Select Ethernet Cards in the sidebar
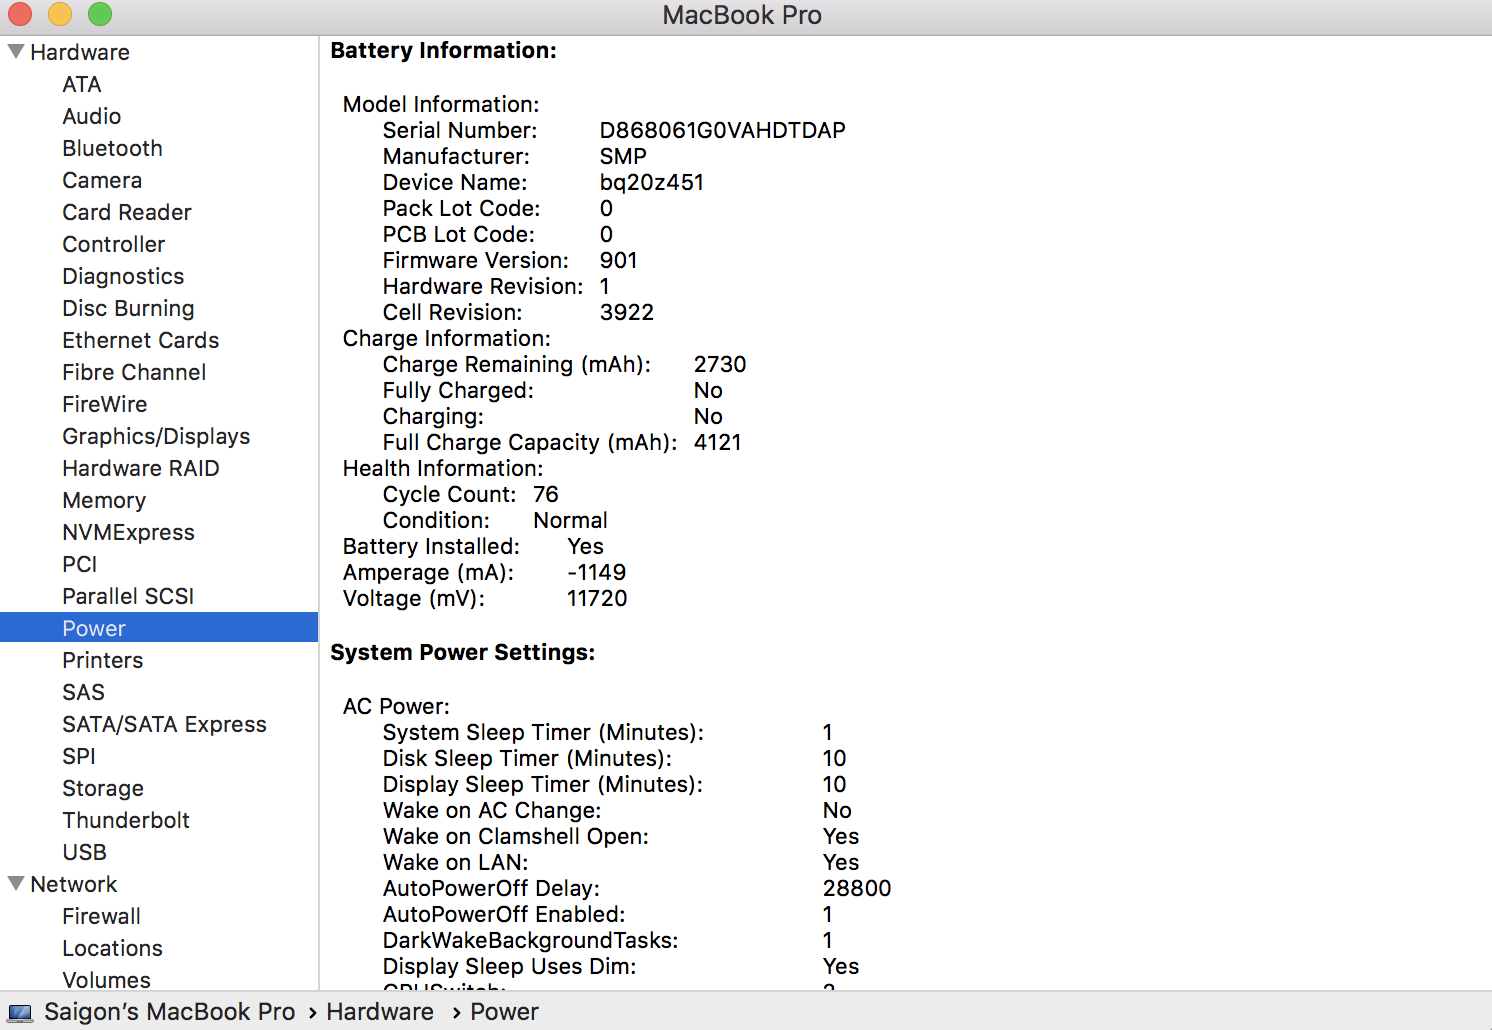This screenshot has height=1030, width=1492. pyautogui.click(x=140, y=340)
